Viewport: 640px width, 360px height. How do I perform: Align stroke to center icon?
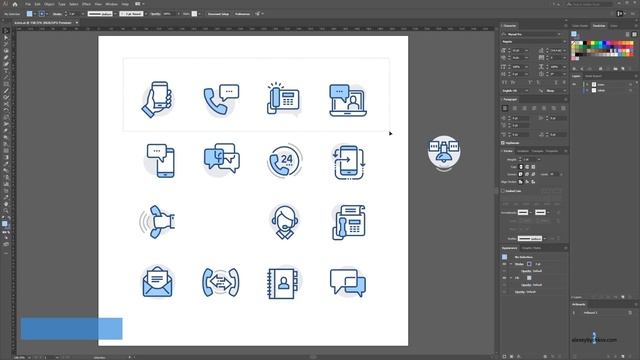tap(521, 182)
